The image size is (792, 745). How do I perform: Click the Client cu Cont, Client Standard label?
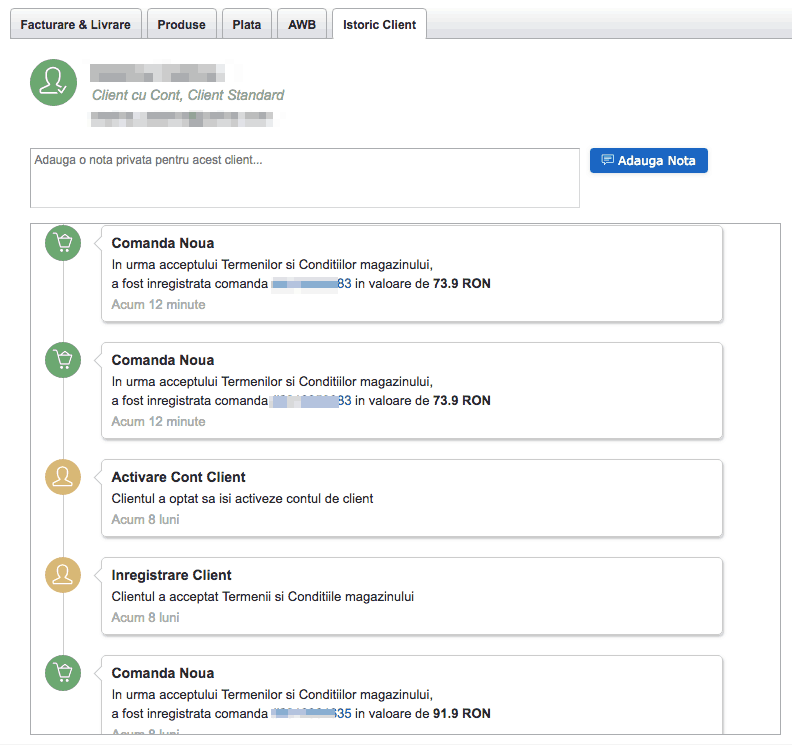(x=188, y=95)
